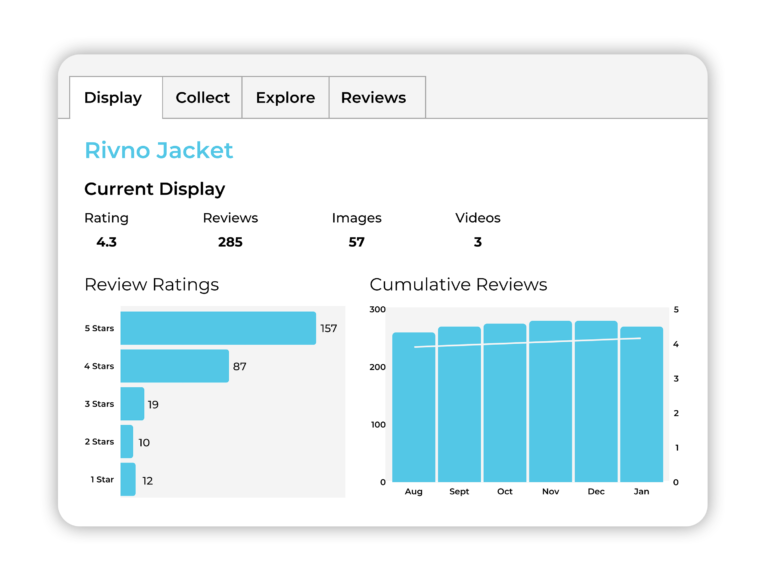Click the Rating value 4.3
The width and height of the screenshot is (768, 586).
tap(106, 242)
